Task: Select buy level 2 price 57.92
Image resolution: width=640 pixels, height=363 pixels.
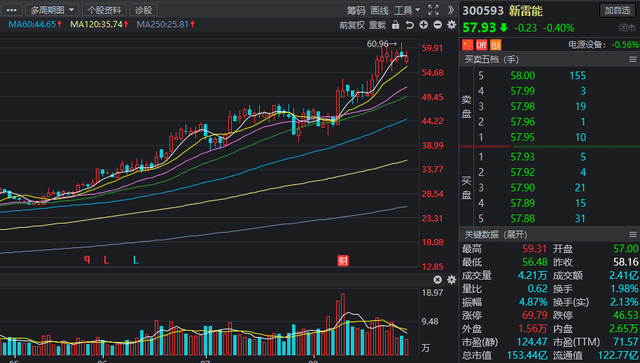Action: [x=522, y=172]
